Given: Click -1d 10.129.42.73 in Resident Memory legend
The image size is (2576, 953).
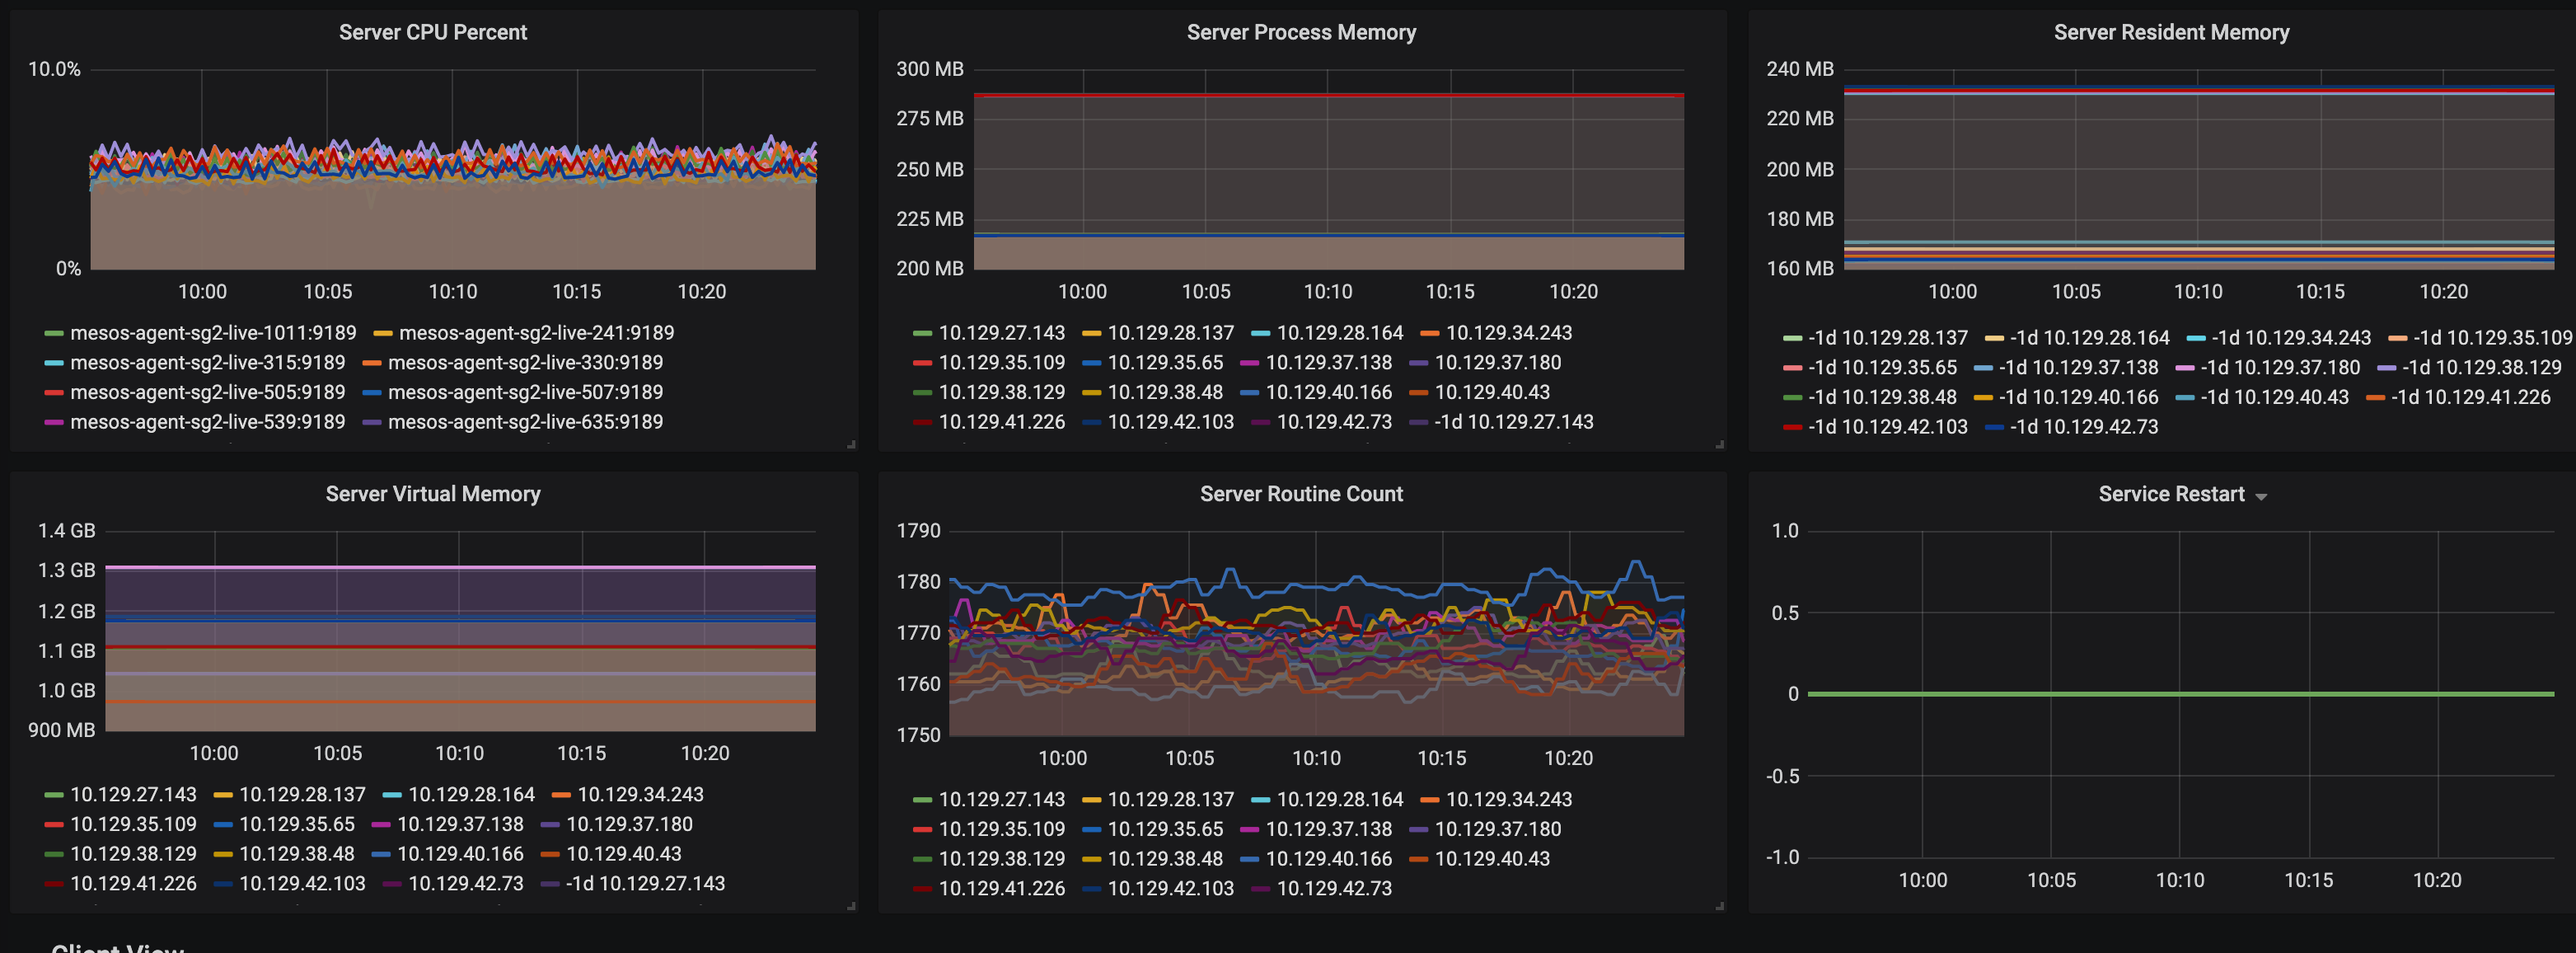Looking at the screenshot, I should coord(2084,427).
